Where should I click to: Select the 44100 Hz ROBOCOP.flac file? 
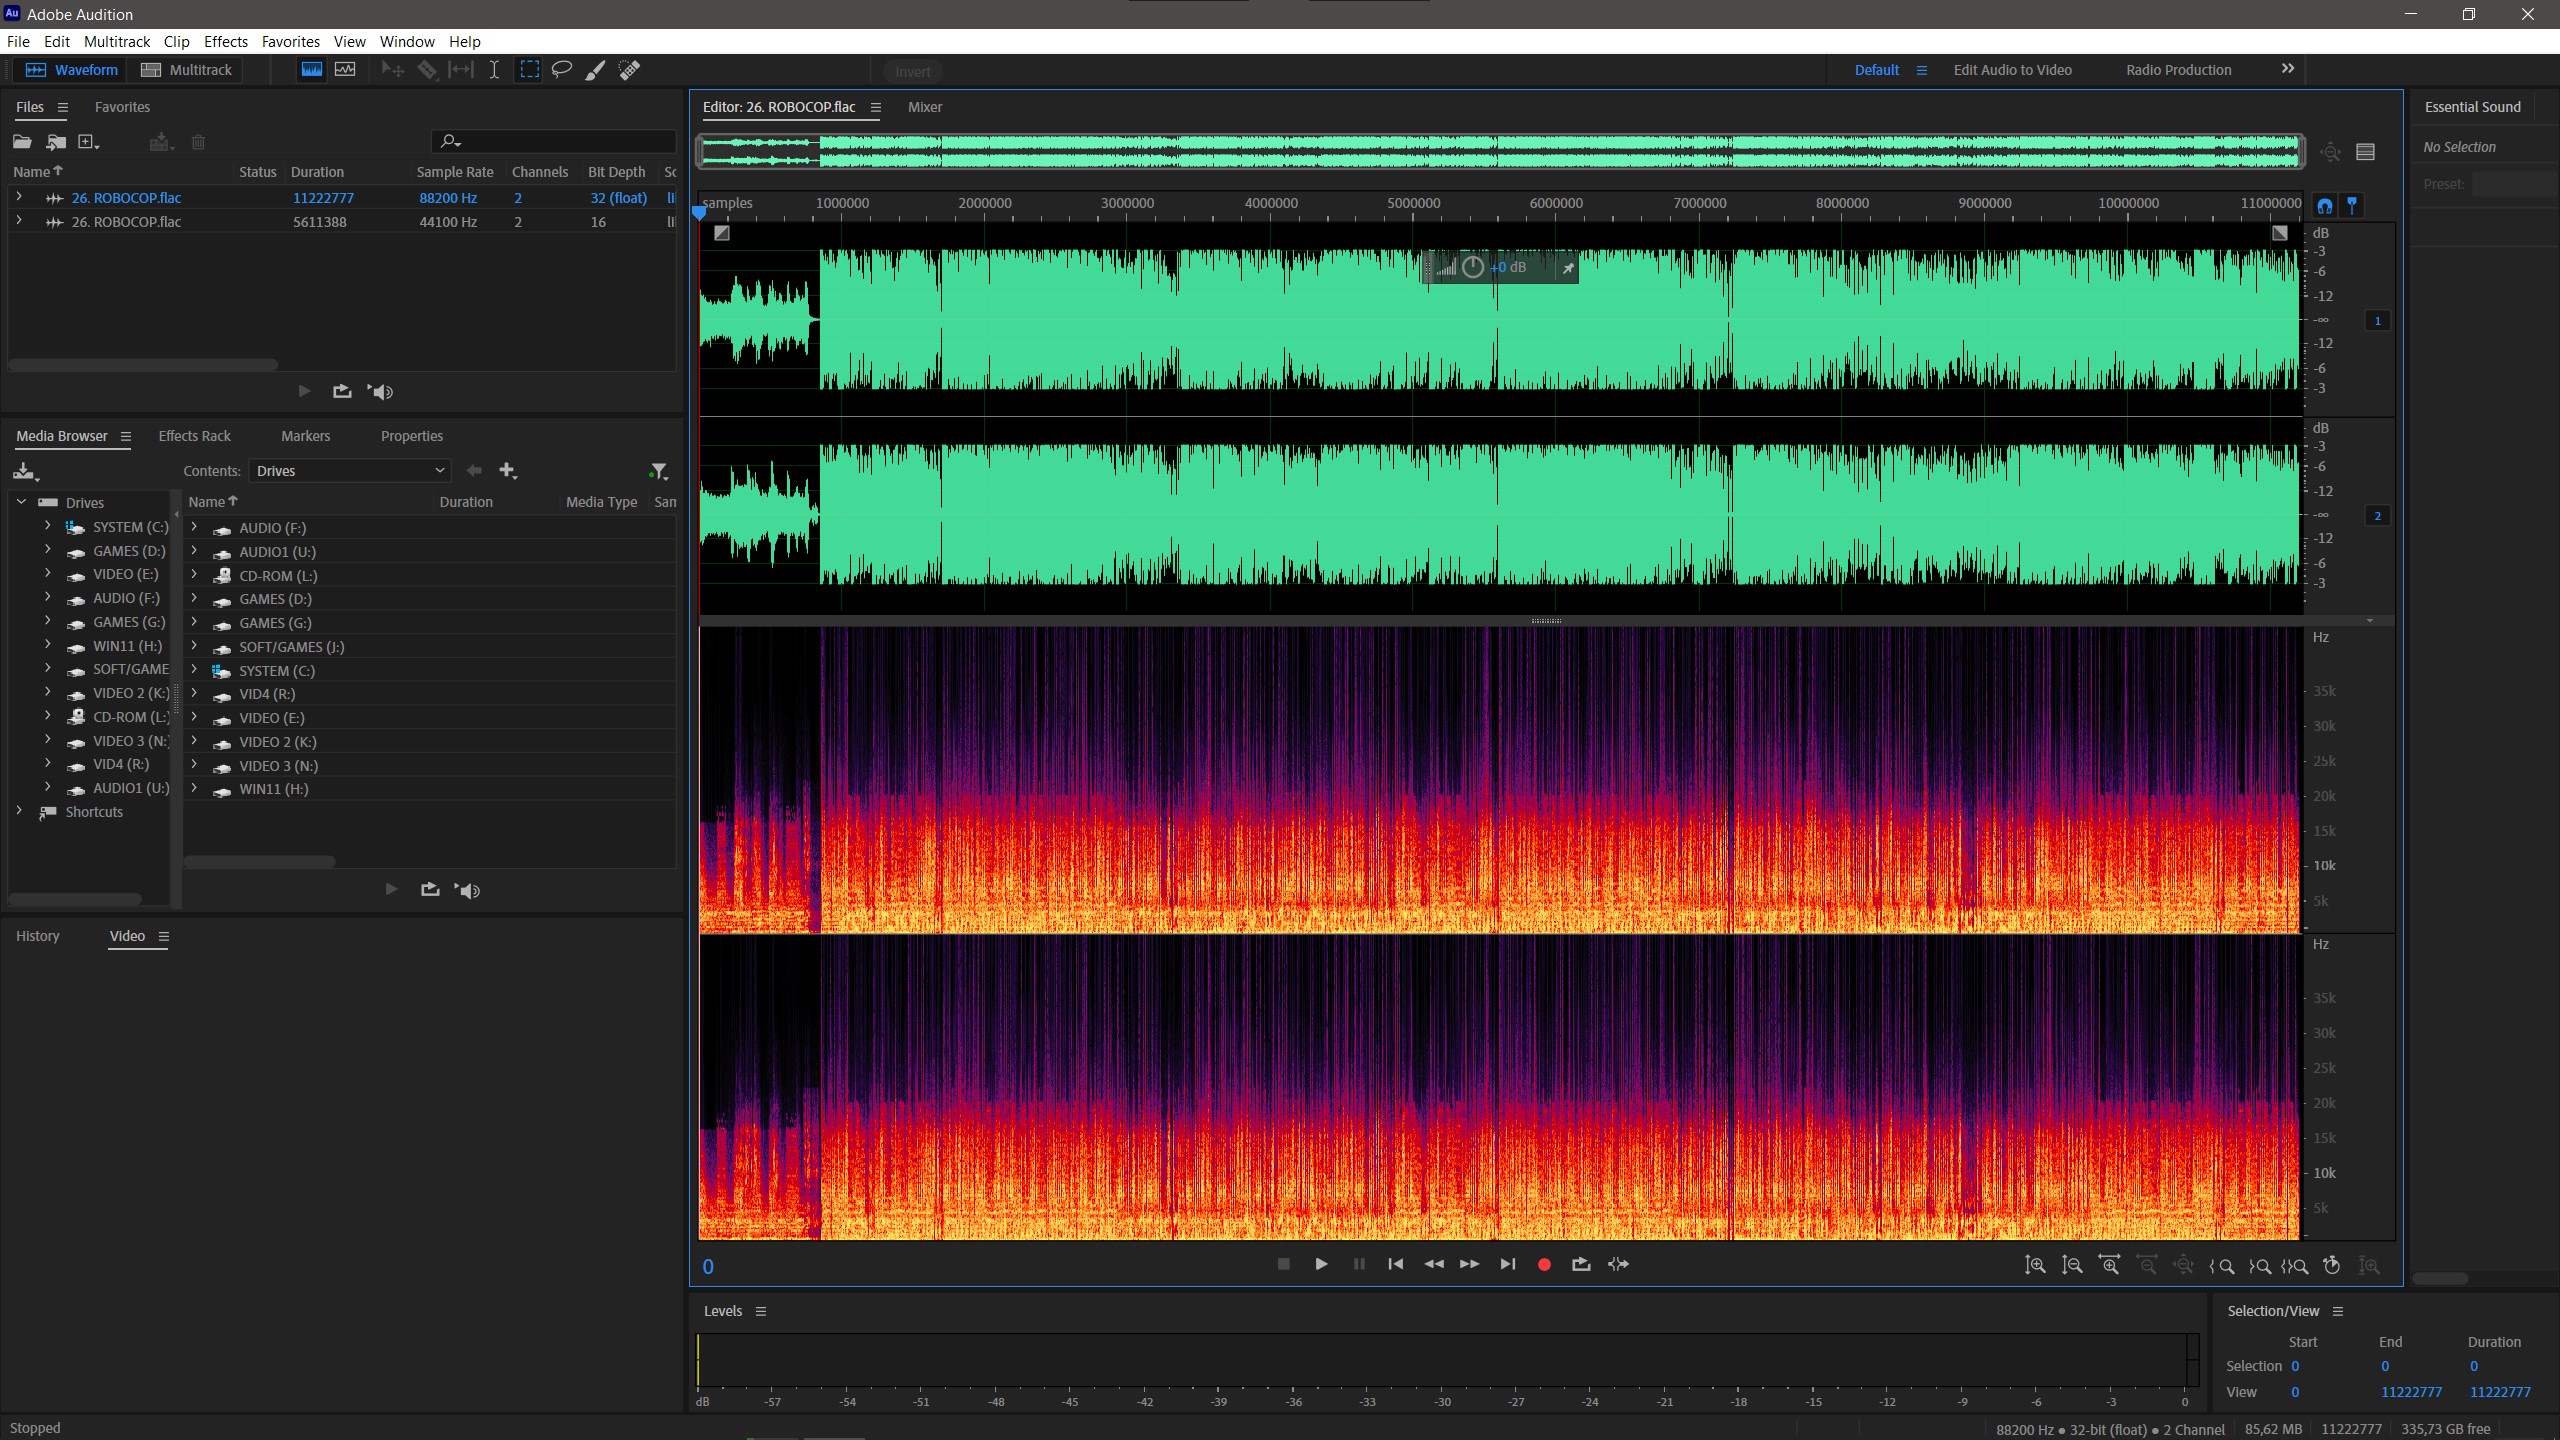126,222
